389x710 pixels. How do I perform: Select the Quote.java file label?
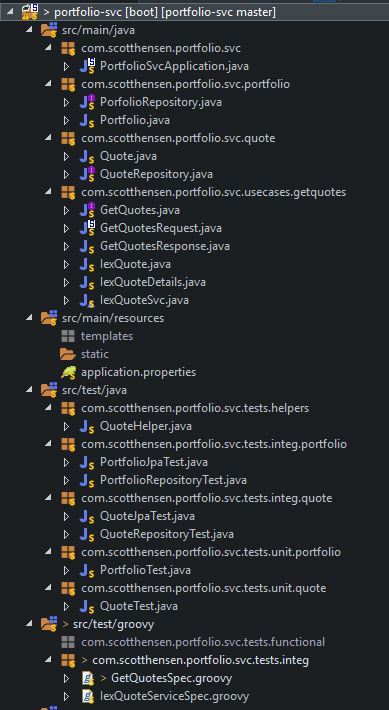tap(129, 156)
